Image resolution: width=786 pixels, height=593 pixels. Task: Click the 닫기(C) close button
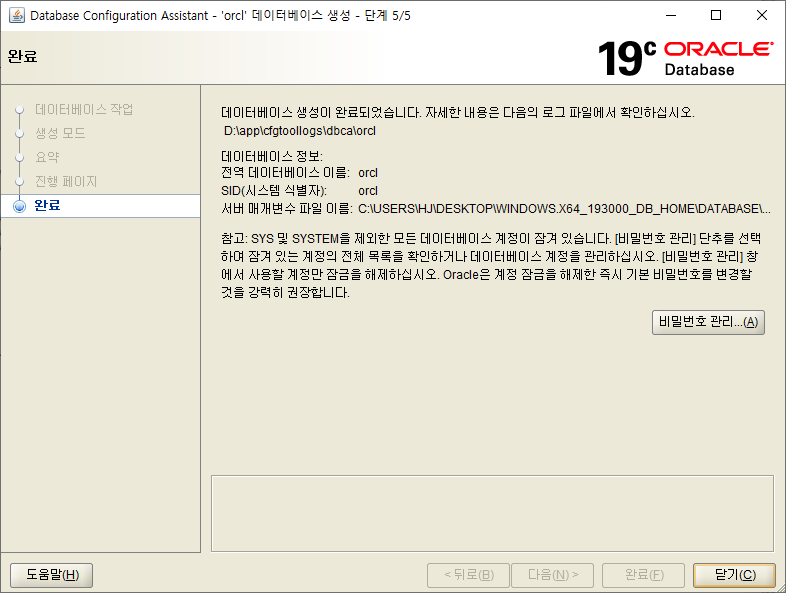[734, 575]
